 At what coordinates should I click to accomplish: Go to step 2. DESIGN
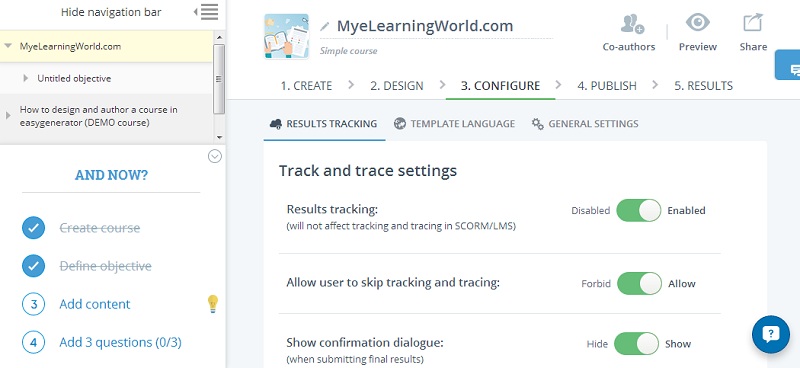click(x=396, y=86)
